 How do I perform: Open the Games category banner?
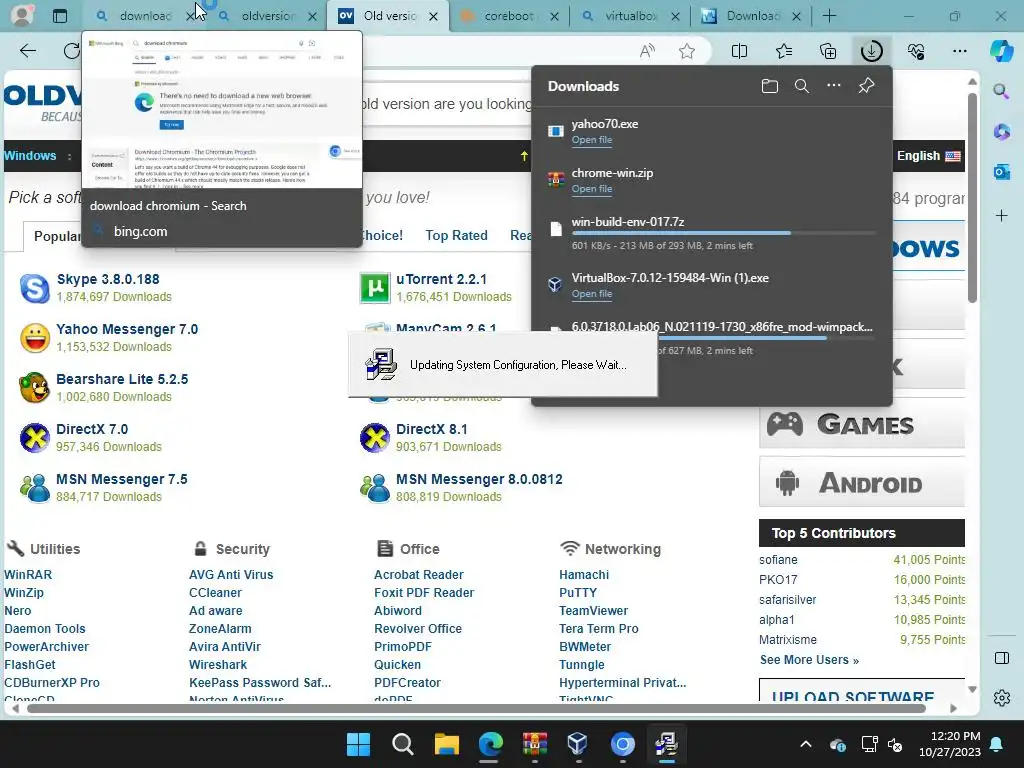(x=861, y=424)
